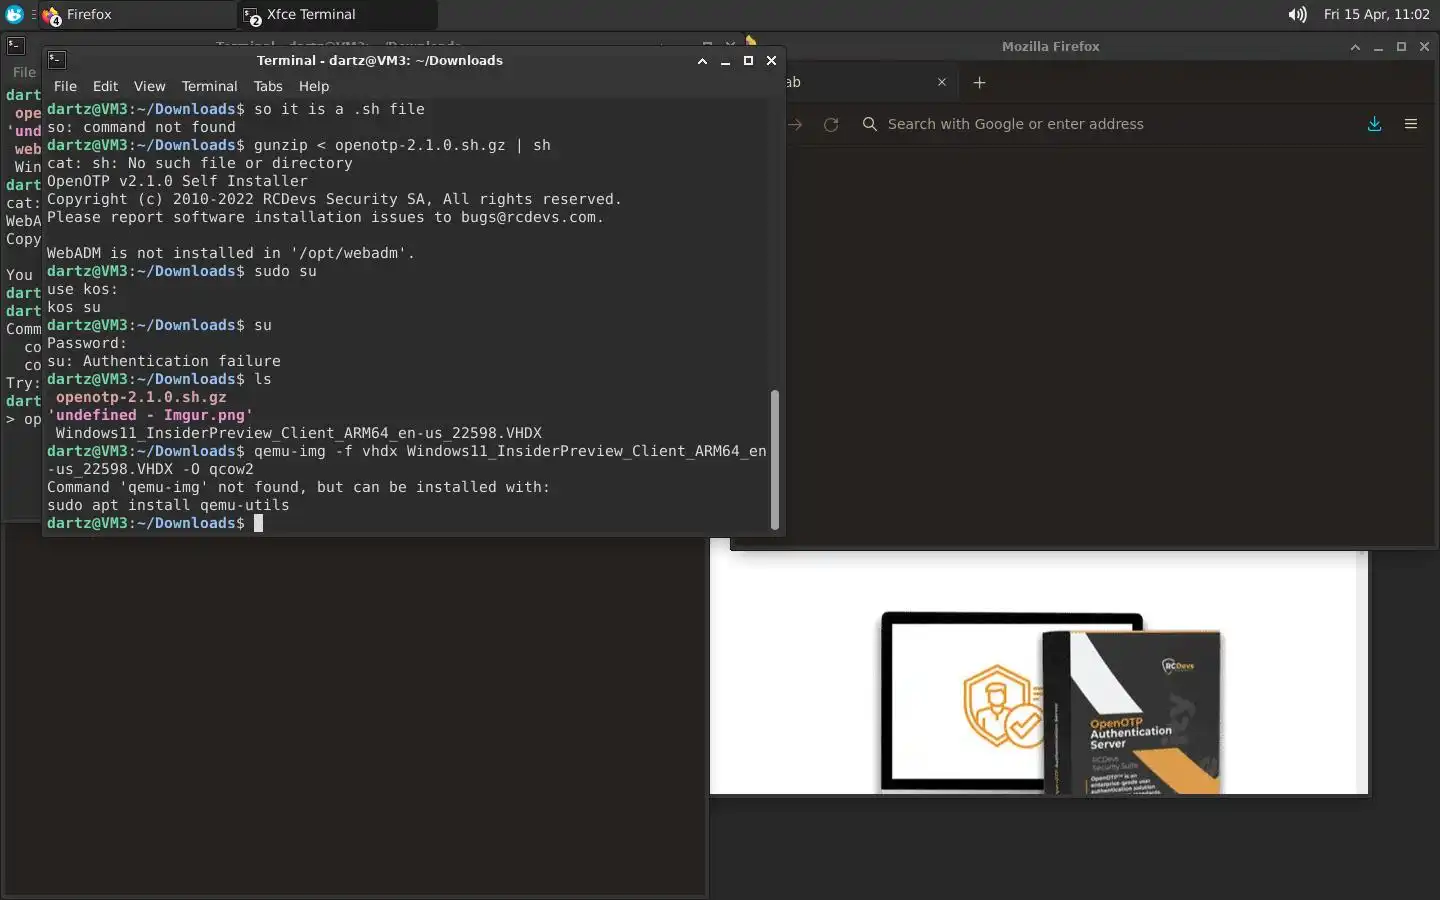The width and height of the screenshot is (1440, 900).
Task: Click the terminal command prompt cursor
Action: (258, 523)
